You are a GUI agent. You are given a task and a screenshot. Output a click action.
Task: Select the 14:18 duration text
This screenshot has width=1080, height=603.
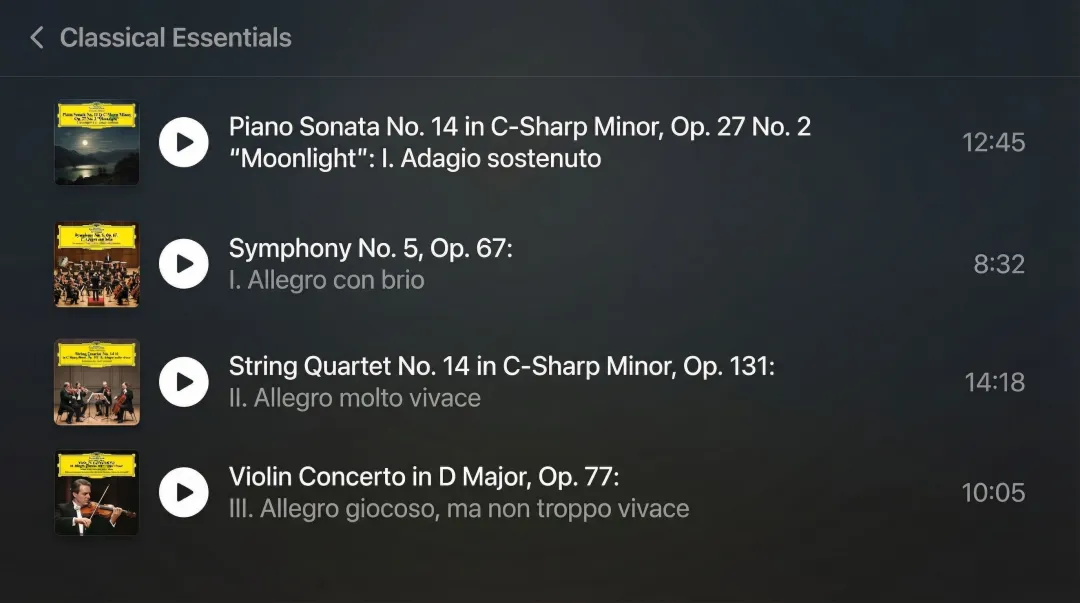click(994, 382)
